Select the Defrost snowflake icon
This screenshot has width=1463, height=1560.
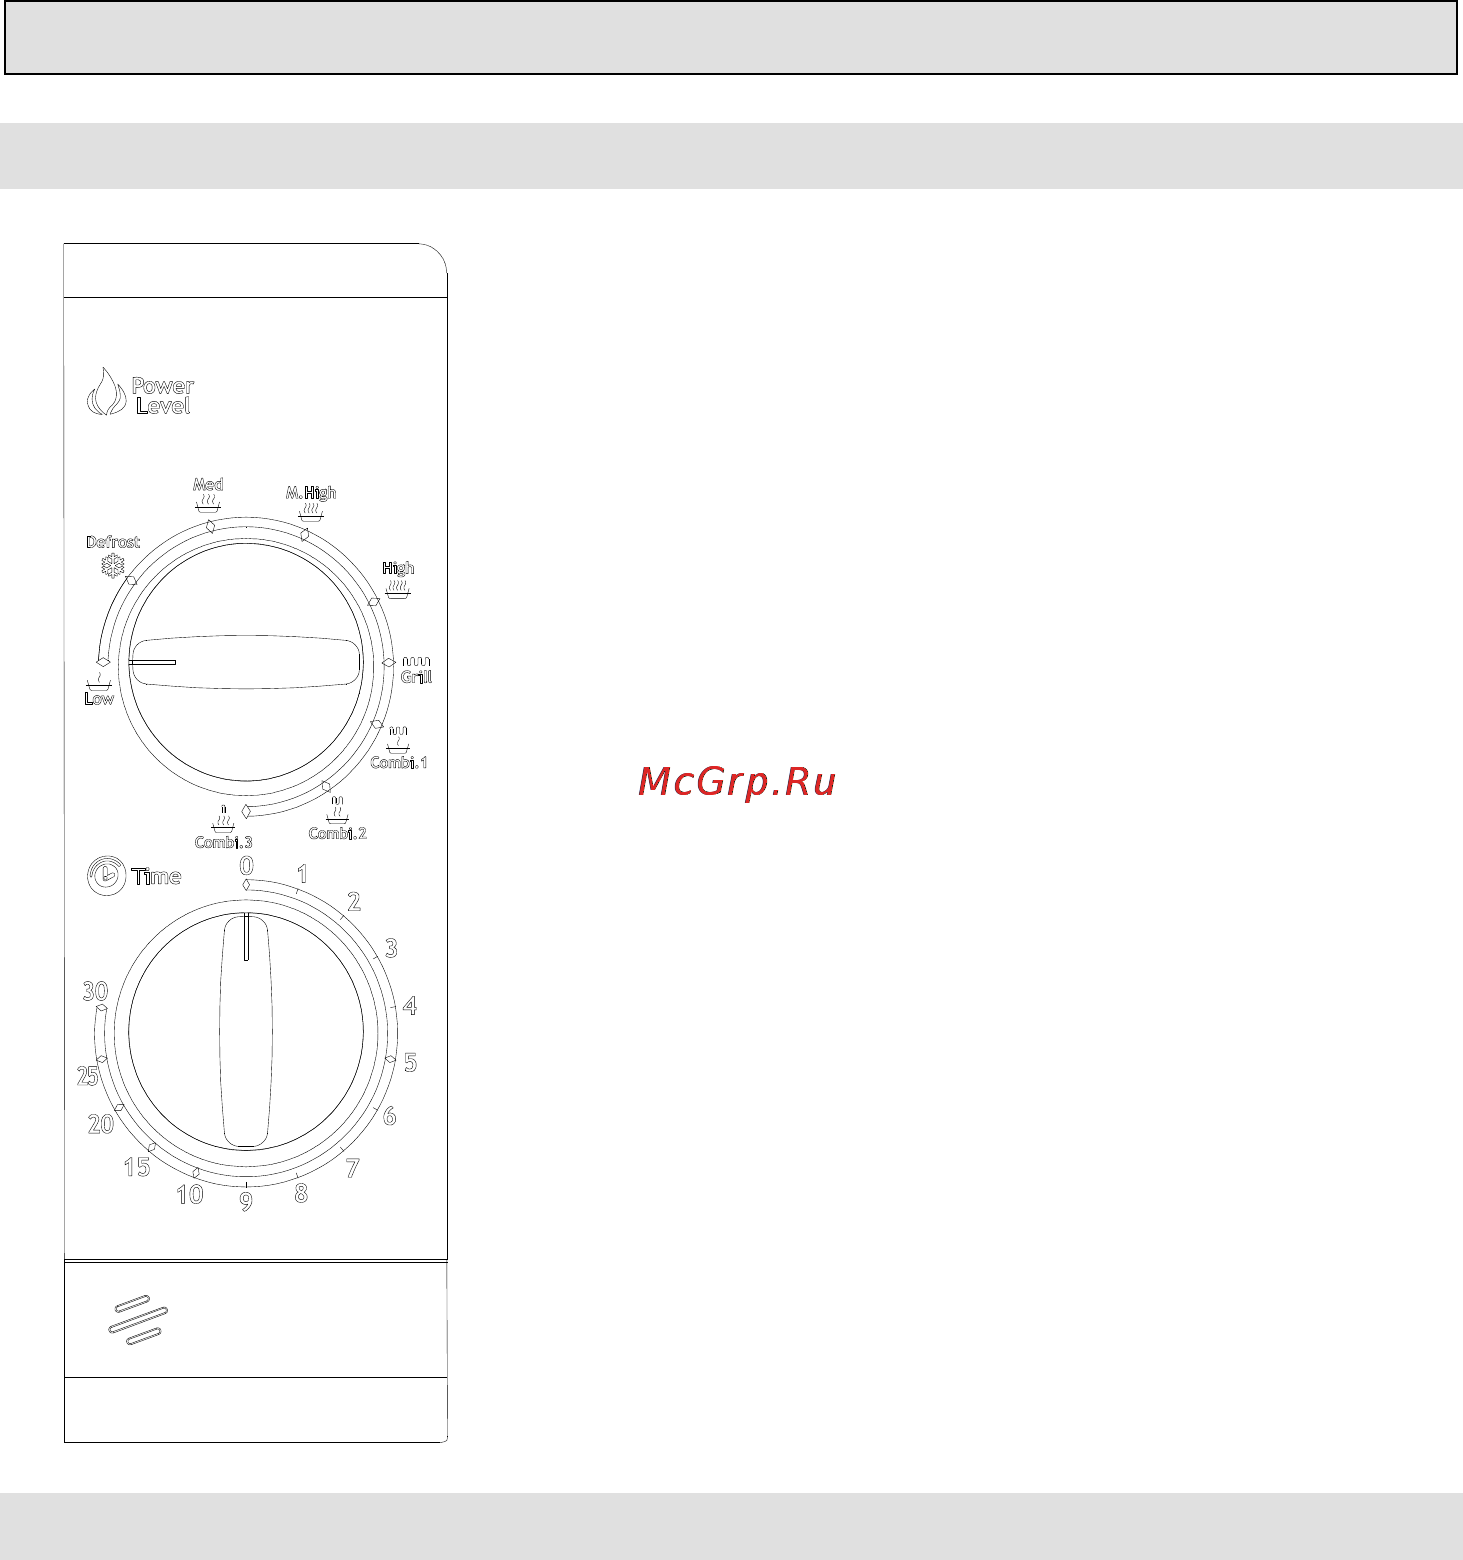[113, 567]
